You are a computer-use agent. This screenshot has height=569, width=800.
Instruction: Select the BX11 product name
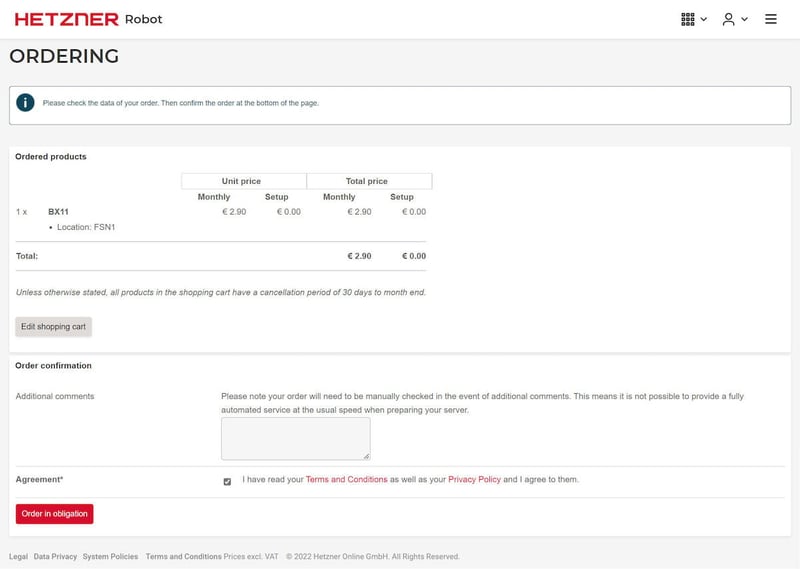coord(58,212)
